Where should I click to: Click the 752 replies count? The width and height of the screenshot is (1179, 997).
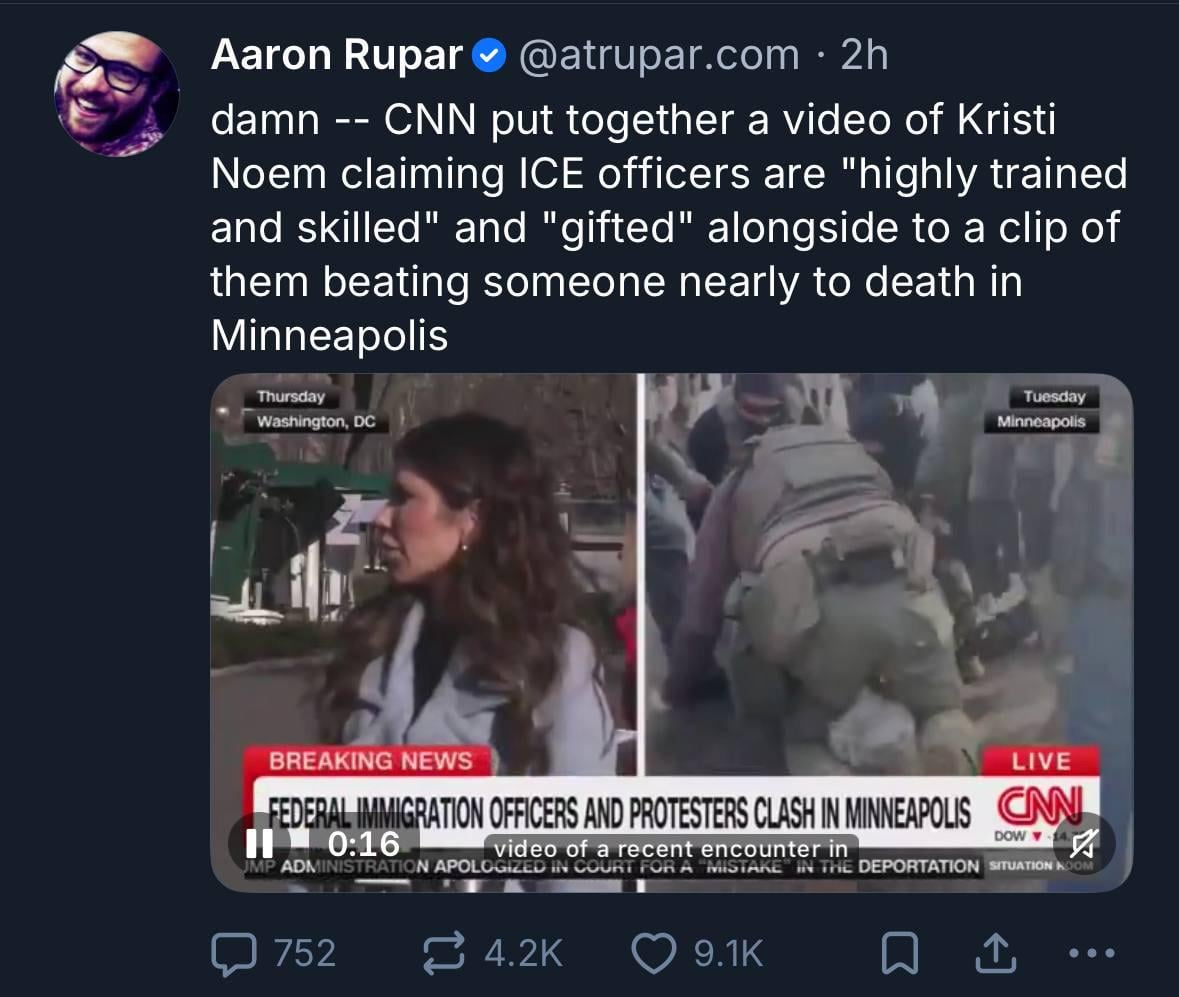coord(305,953)
